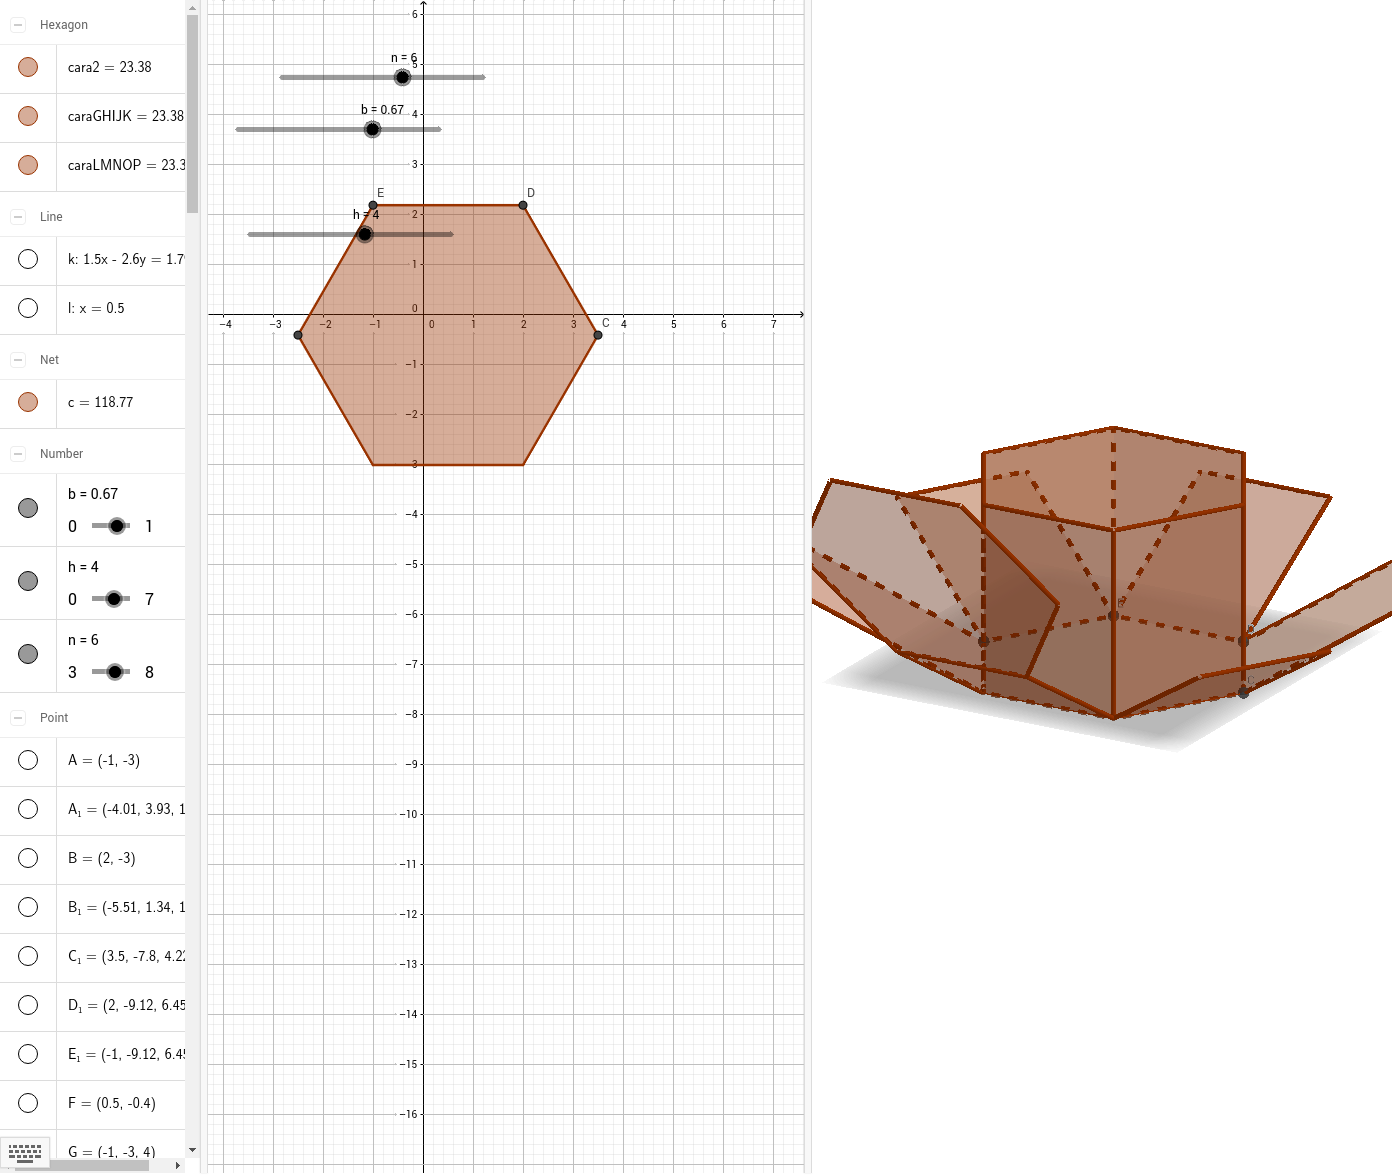Show point F = (0.5, -0.4)

click(x=28, y=1102)
